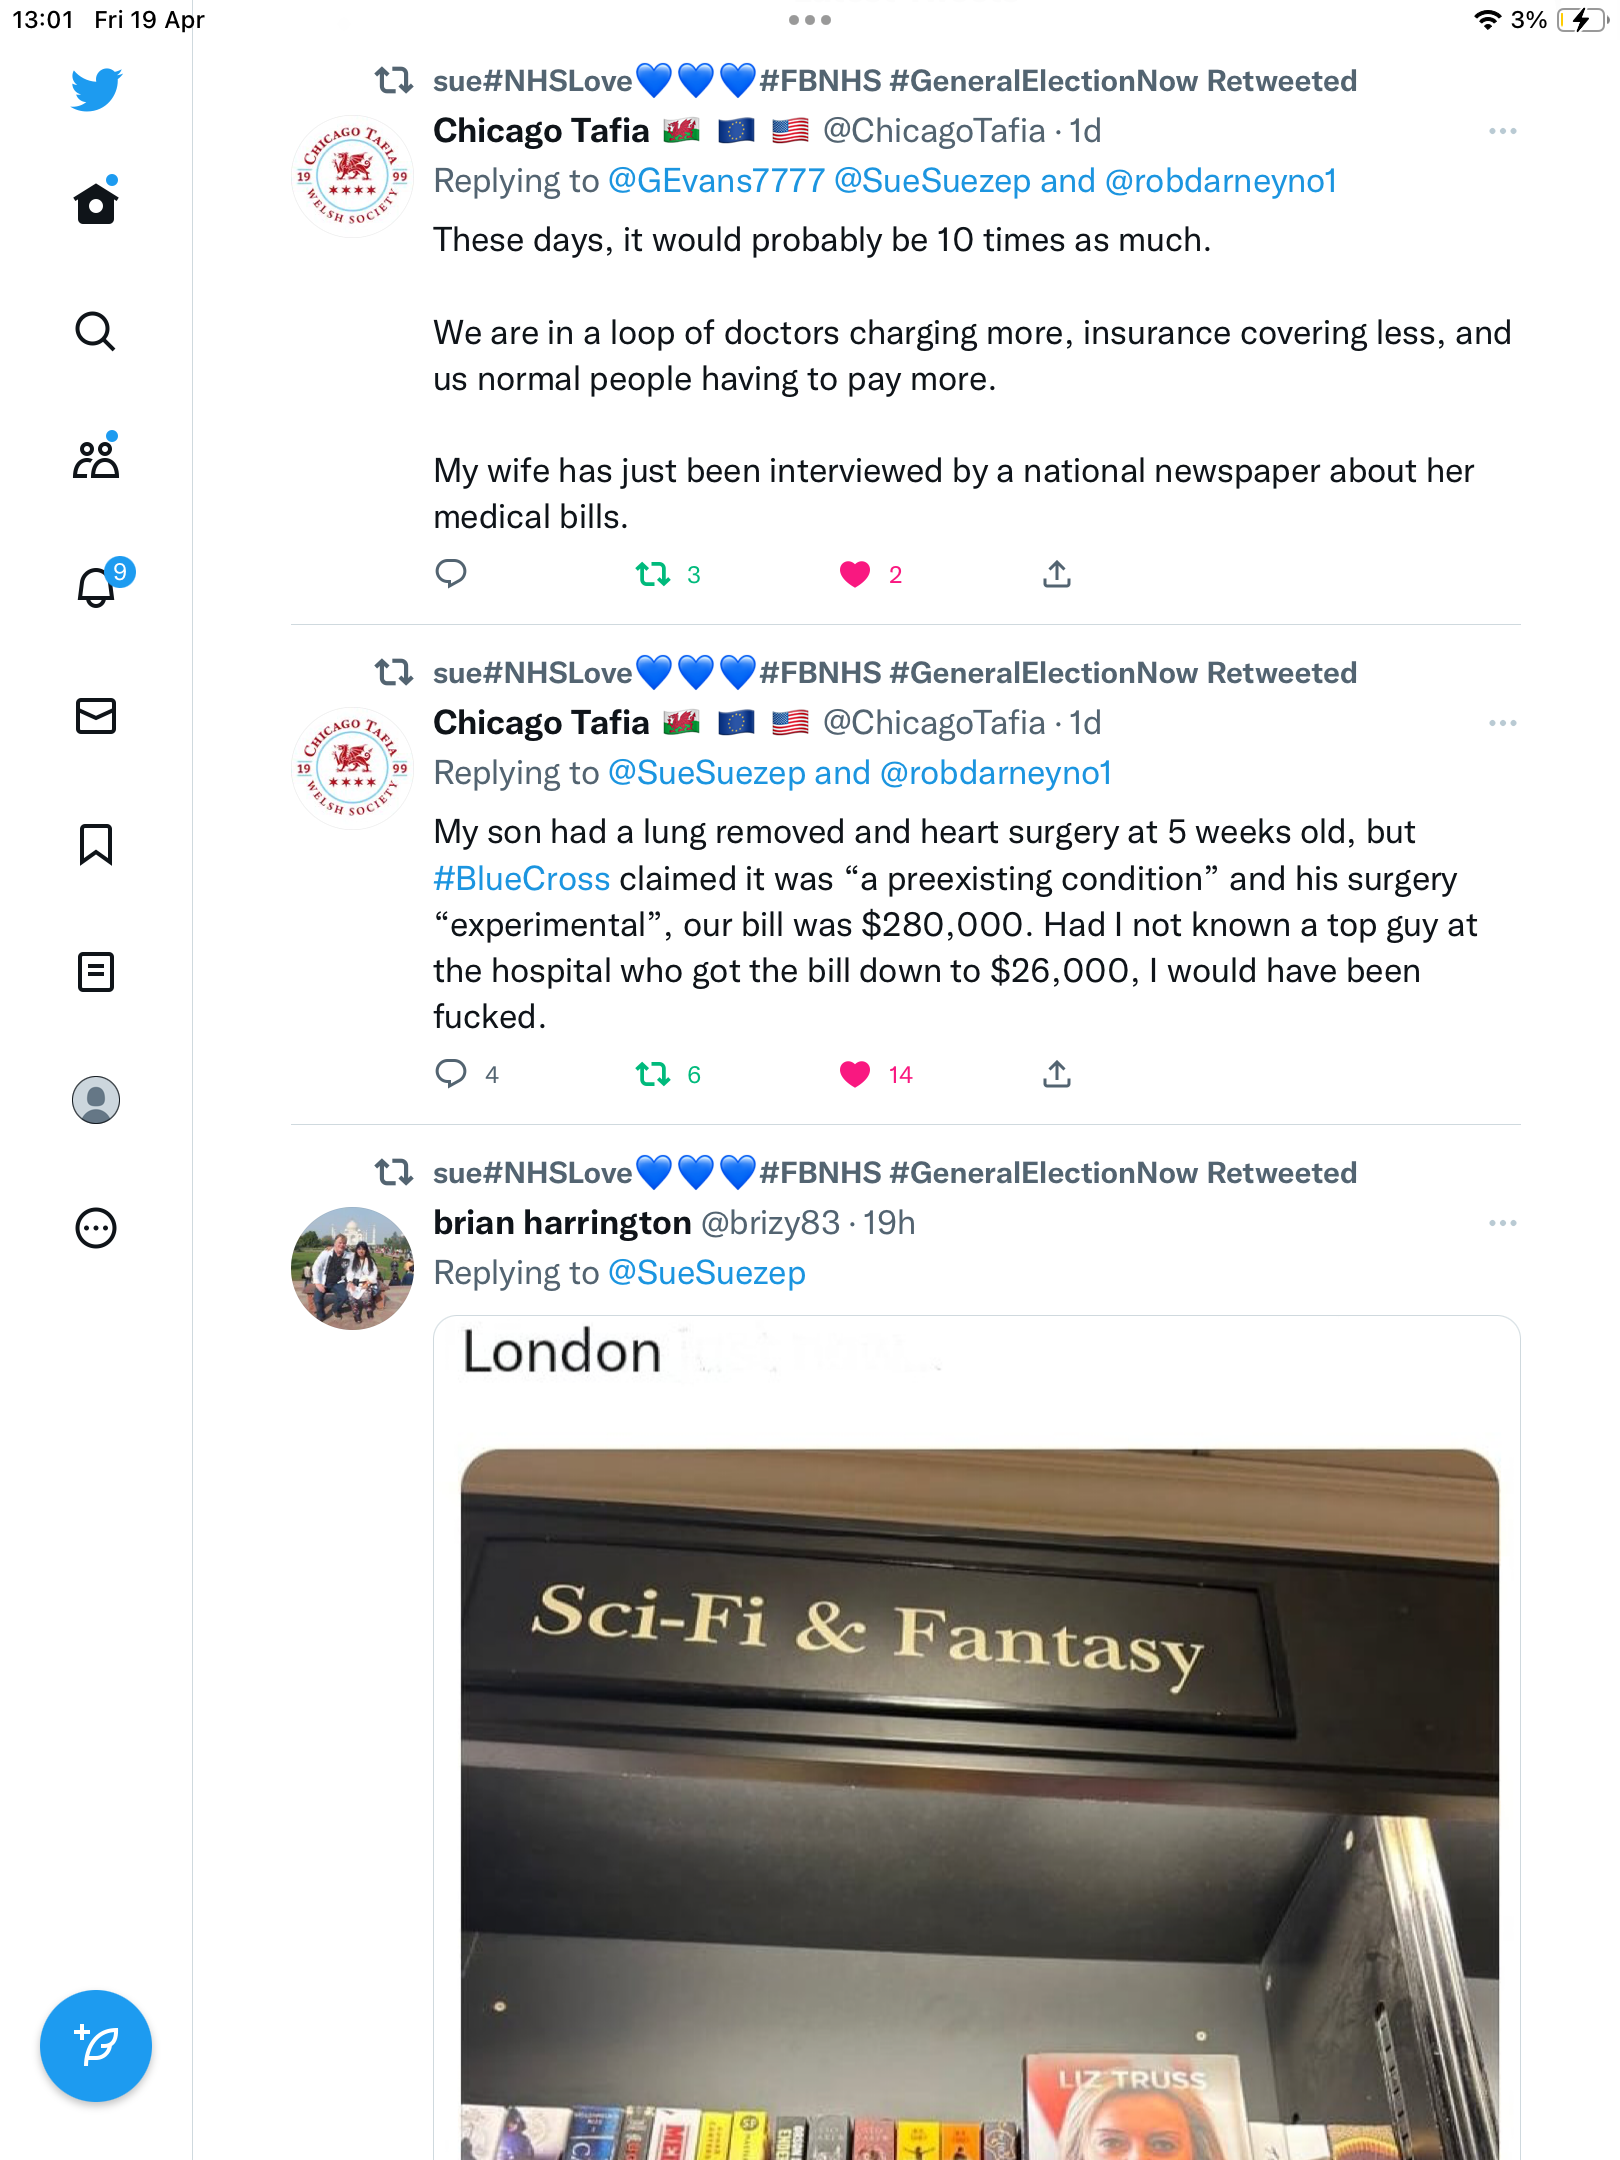The image size is (1620, 2160).
Task: Open the three-dot multitasking menu at top
Action: pos(810,20)
